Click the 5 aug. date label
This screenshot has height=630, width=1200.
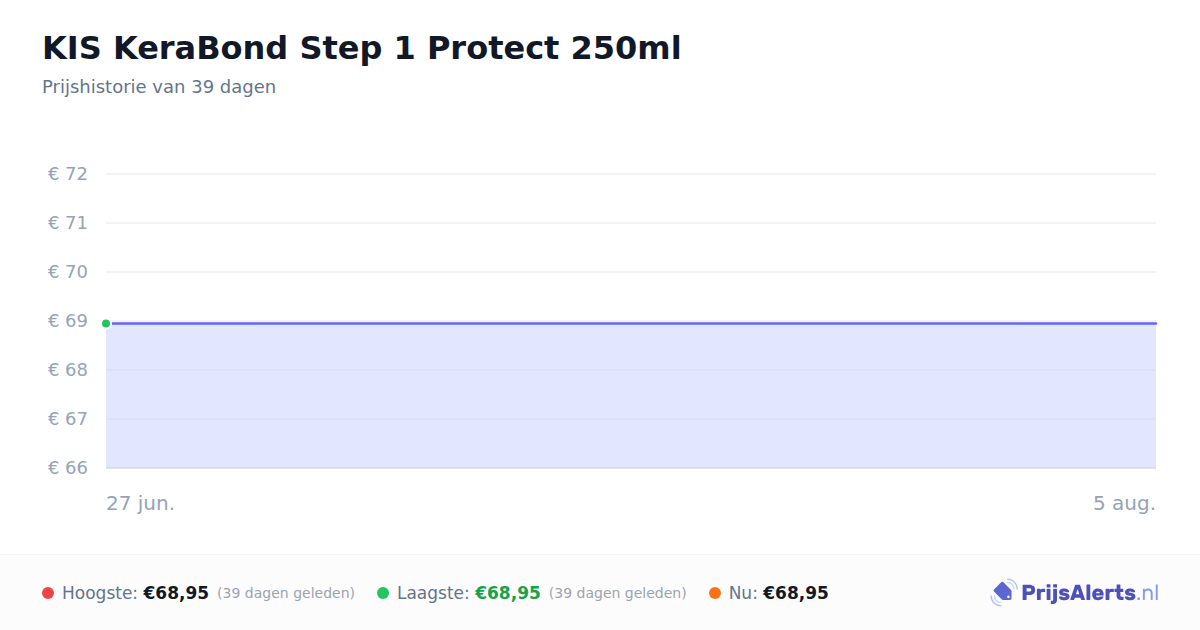pos(1124,503)
